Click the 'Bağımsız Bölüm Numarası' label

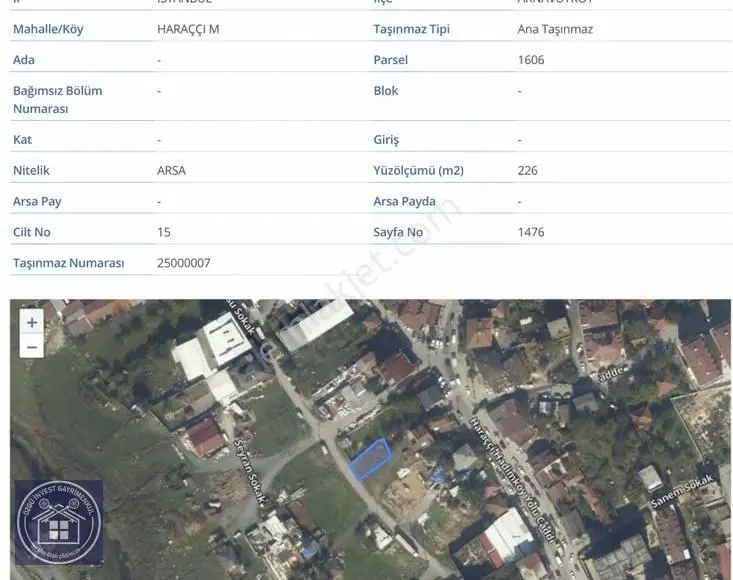[x=57, y=100]
